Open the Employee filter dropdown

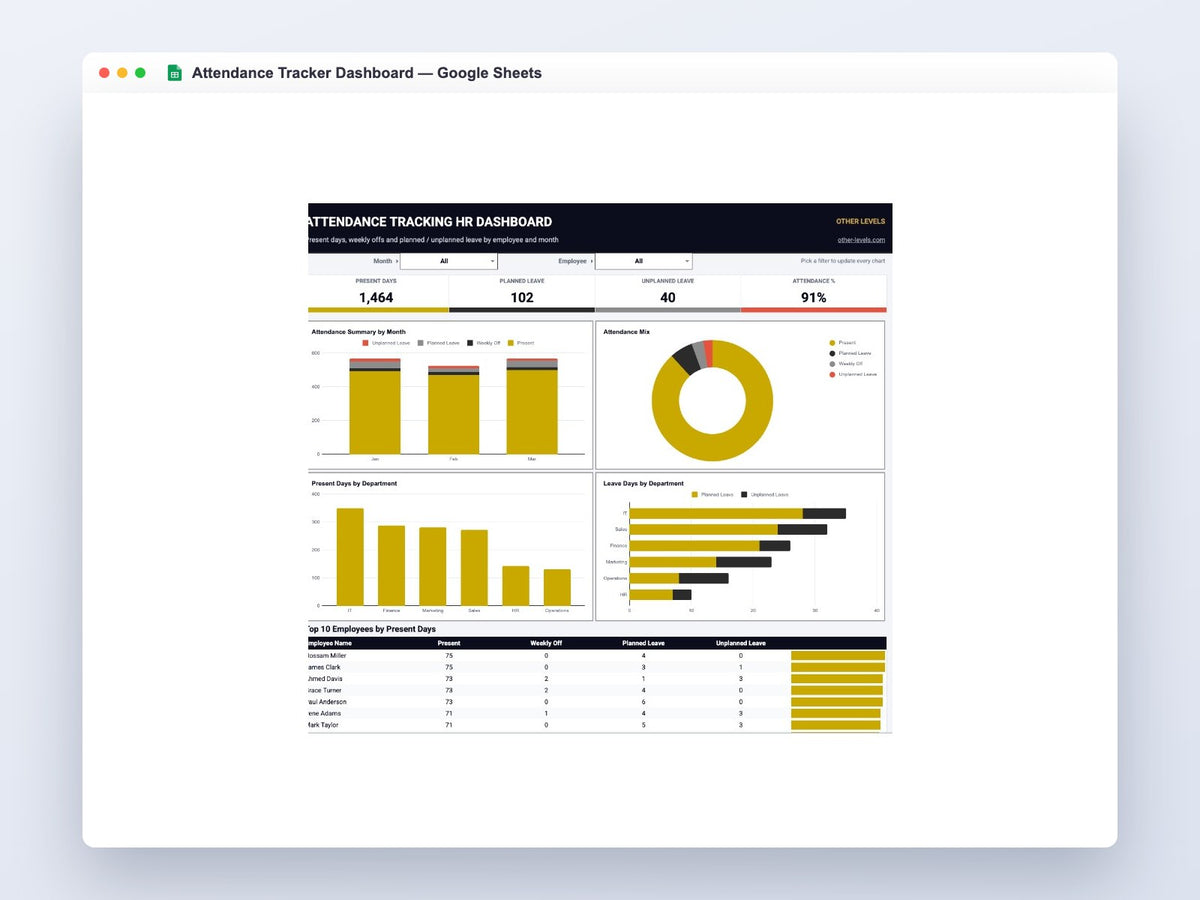point(643,261)
